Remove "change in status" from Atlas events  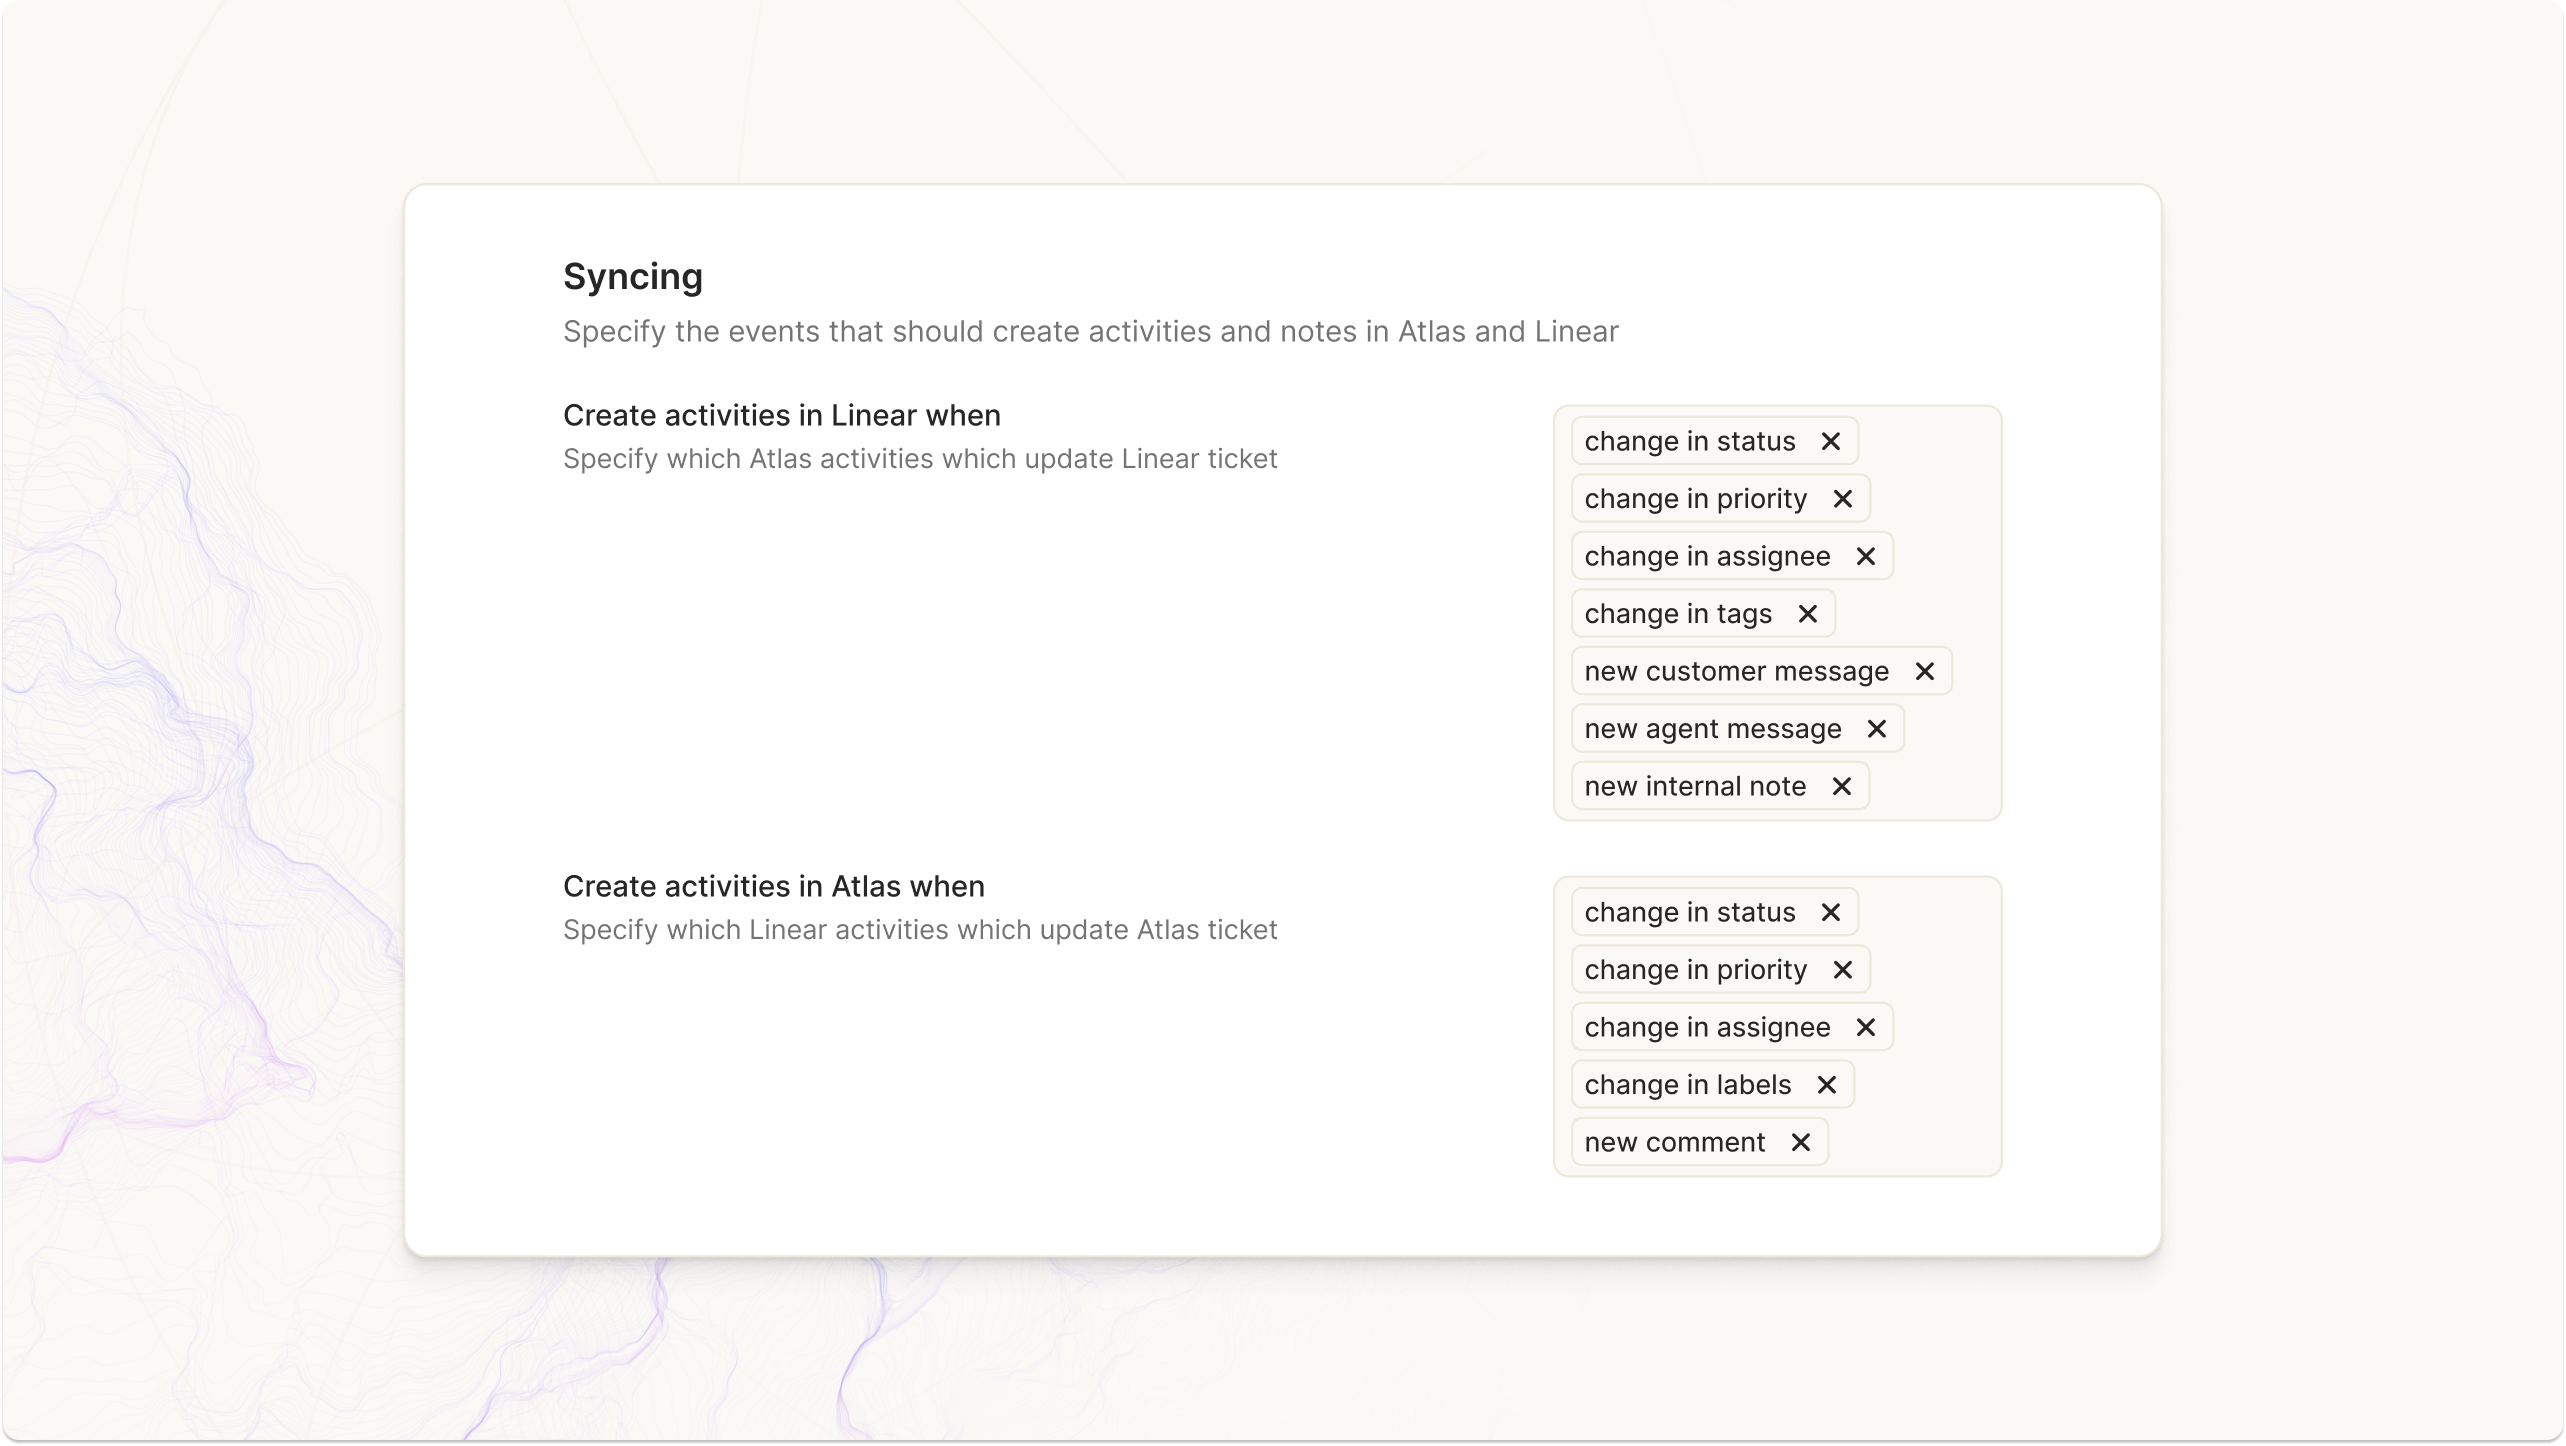1832,911
